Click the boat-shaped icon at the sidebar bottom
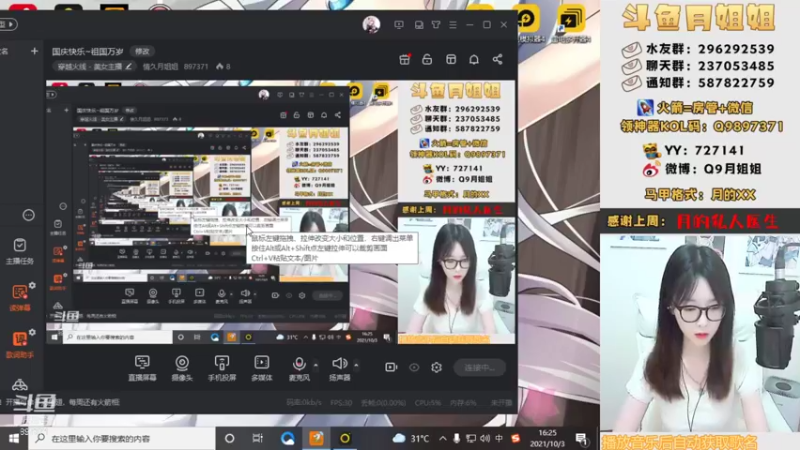This screenshot has width=800, height=450. 19,385
